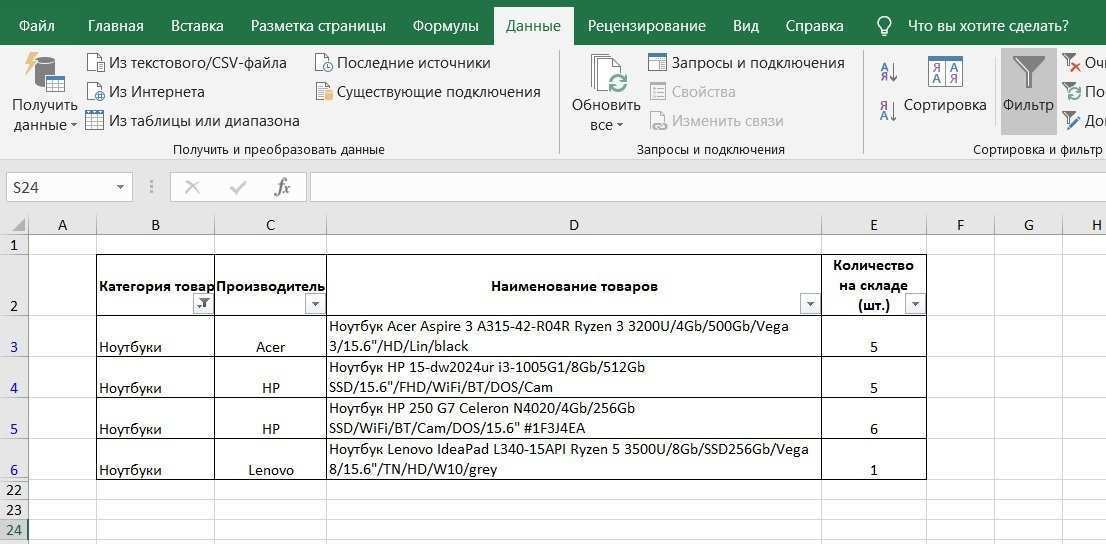The width and height of the screenshot is (1106, 544).
Task: Select row 22 header
Action: pos(14,490)
